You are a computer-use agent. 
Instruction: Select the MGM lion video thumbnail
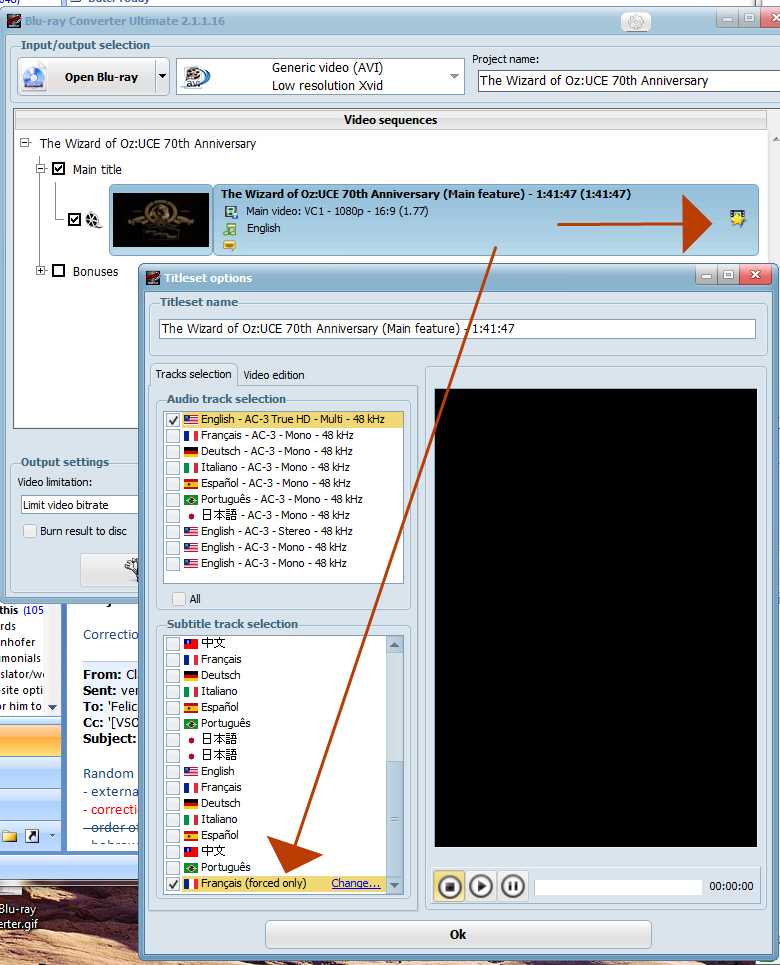point(161,220)
